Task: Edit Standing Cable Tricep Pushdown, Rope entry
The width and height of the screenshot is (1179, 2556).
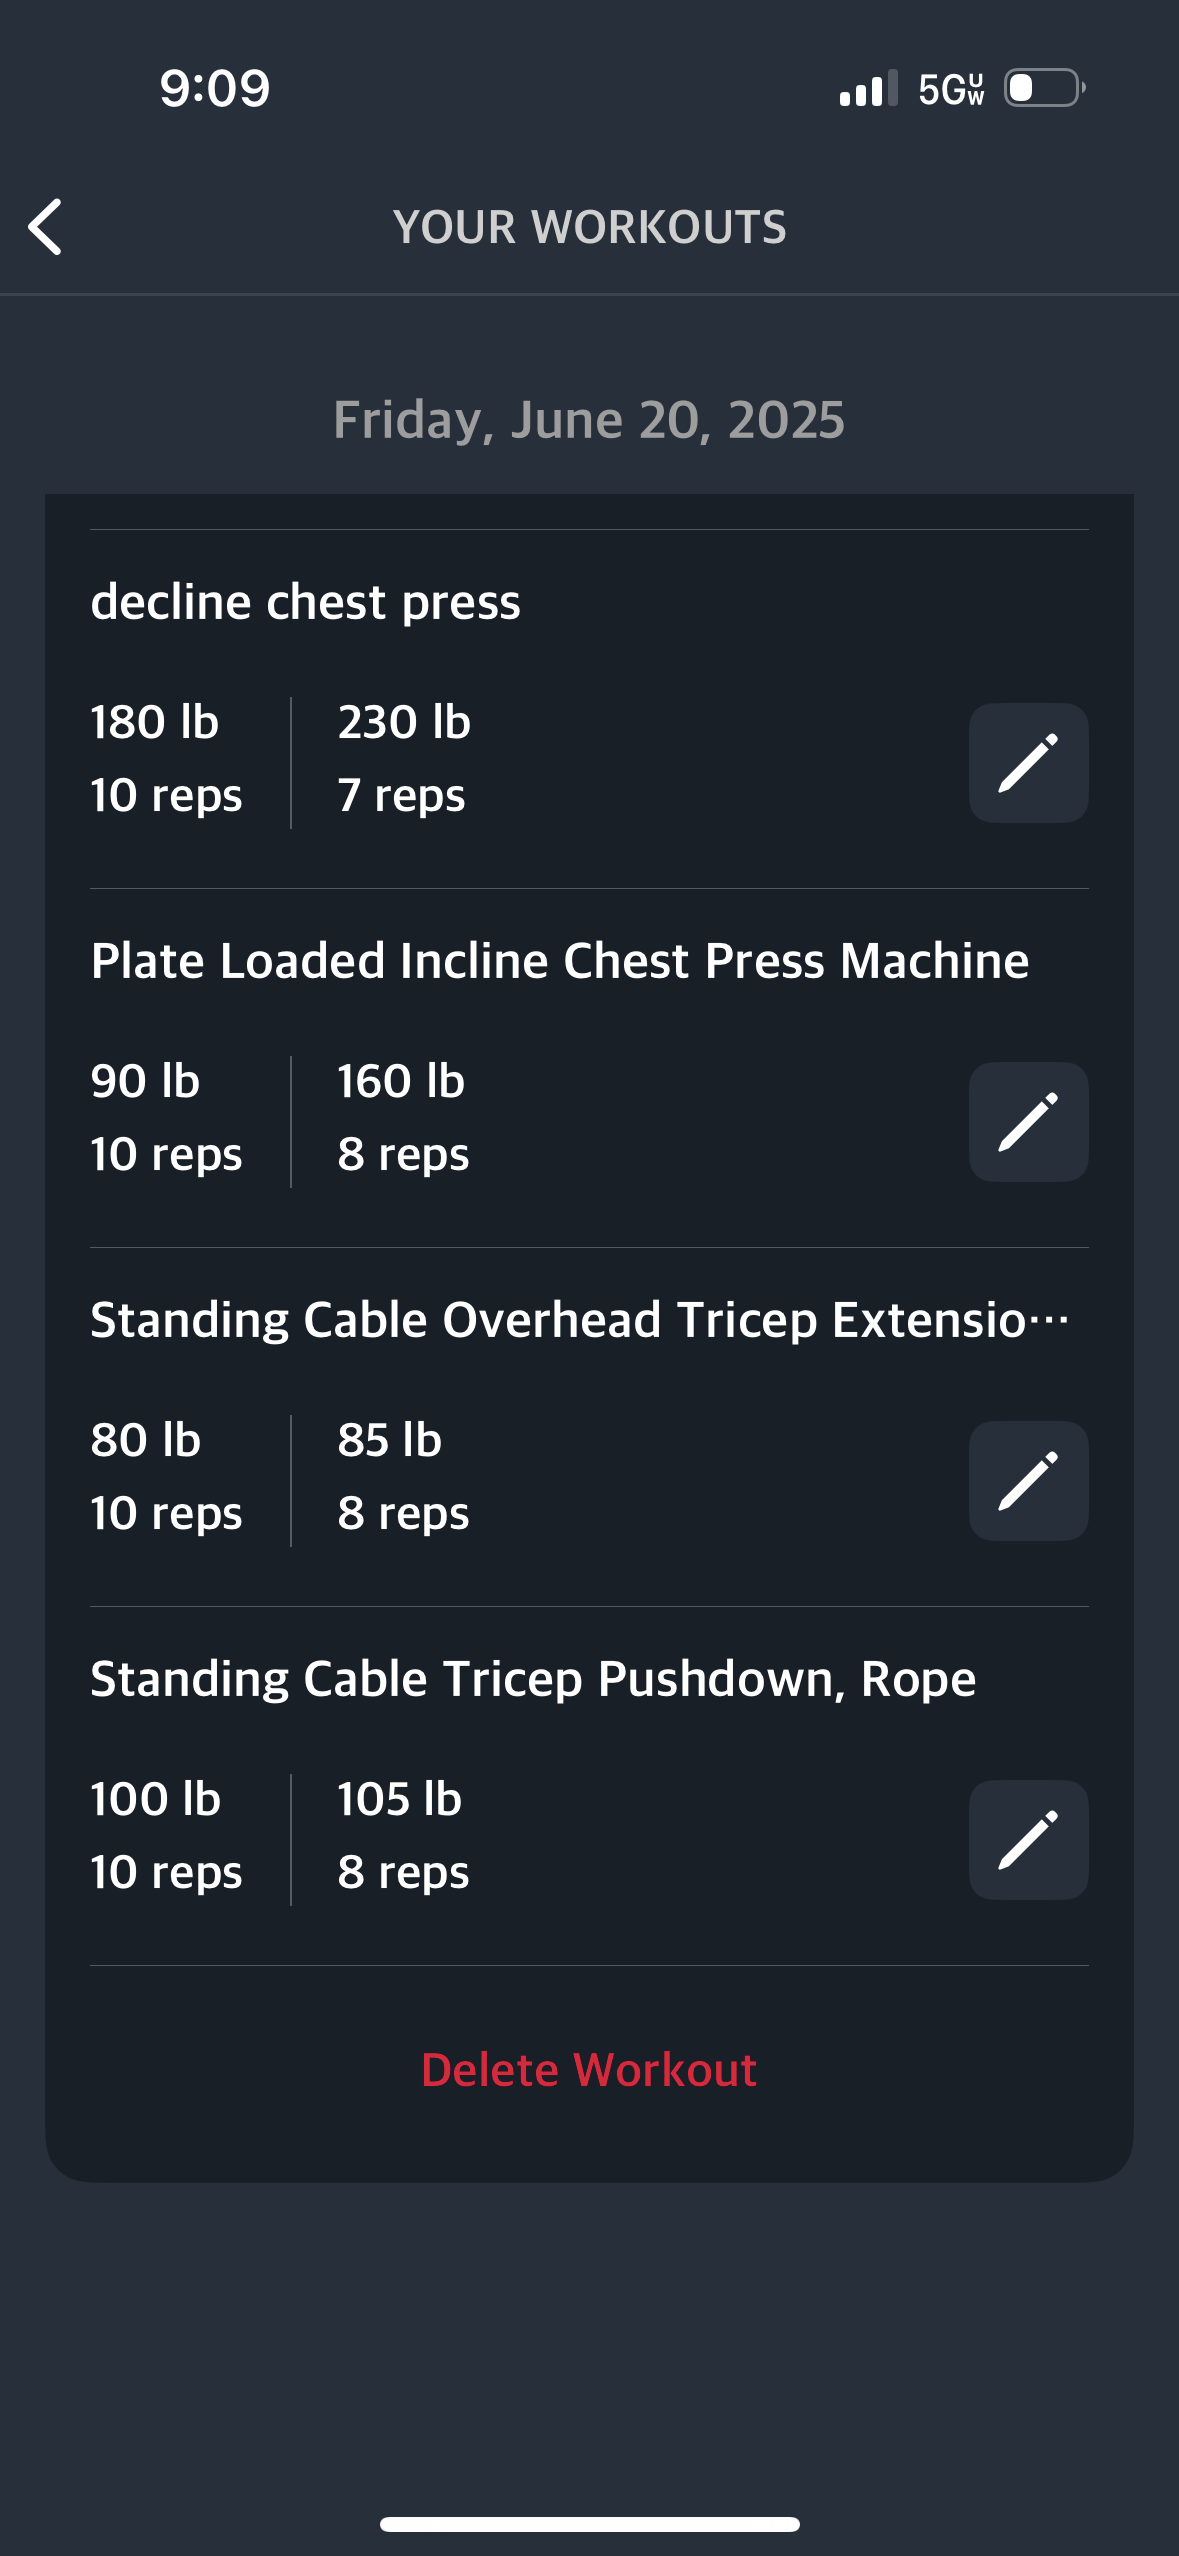Action: [1028, 1840]
